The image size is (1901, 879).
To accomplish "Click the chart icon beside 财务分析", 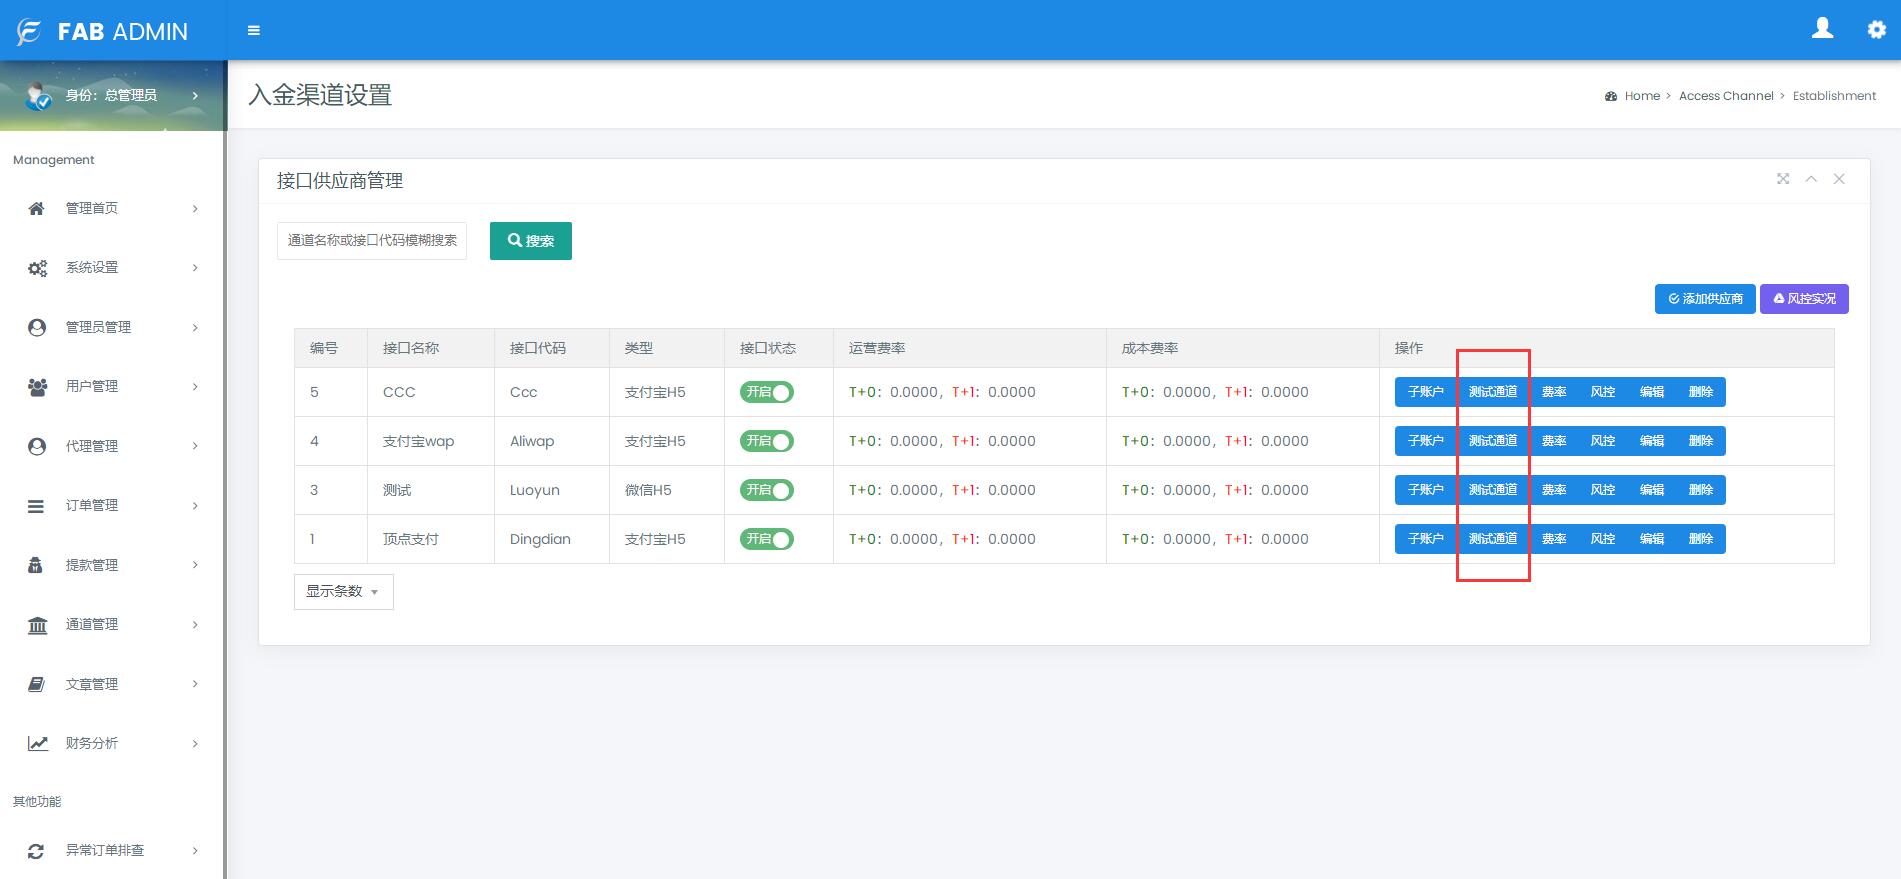I will coord(37,743).
